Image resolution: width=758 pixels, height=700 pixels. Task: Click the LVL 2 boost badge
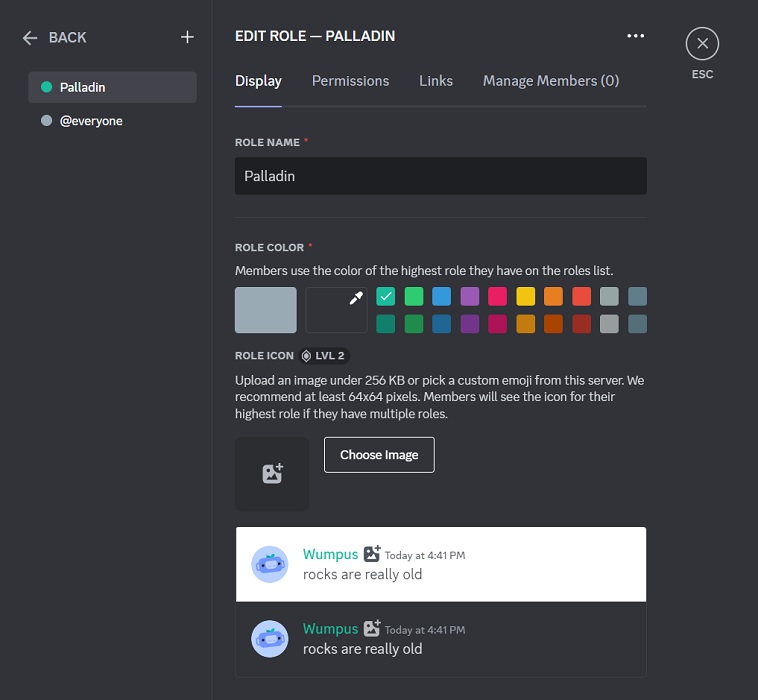[x=324, y=356]
